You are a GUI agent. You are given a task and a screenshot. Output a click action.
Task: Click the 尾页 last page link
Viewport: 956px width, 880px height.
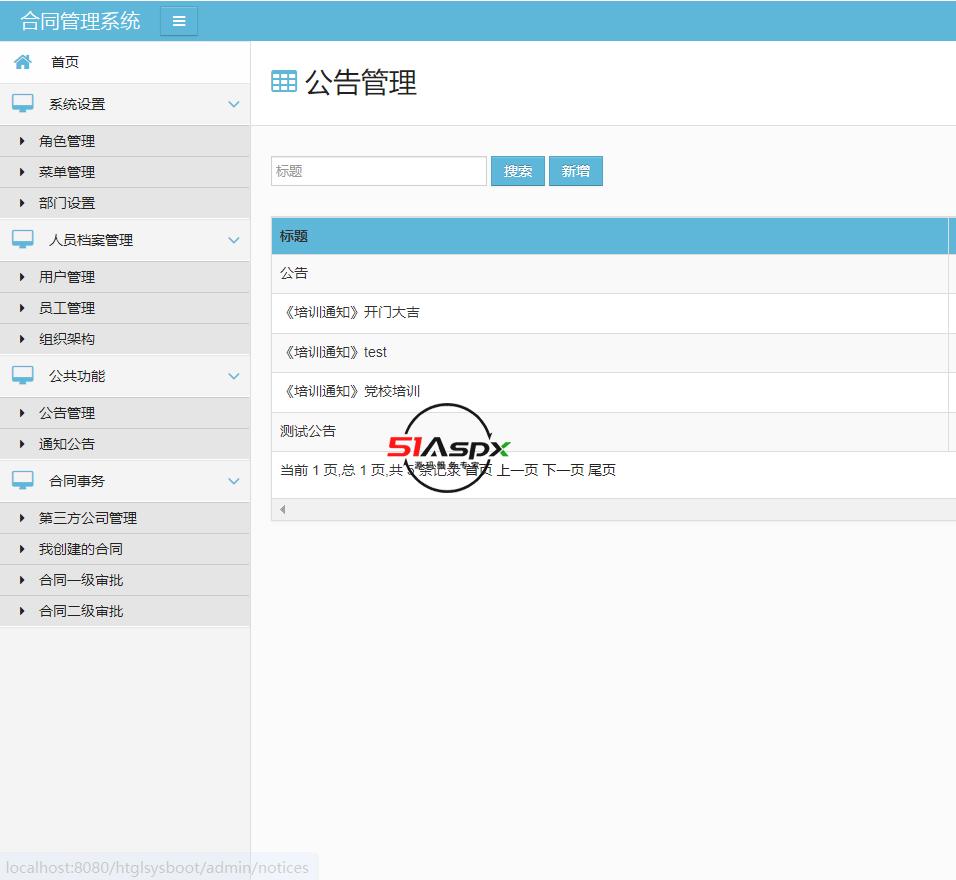pos(602,470)
